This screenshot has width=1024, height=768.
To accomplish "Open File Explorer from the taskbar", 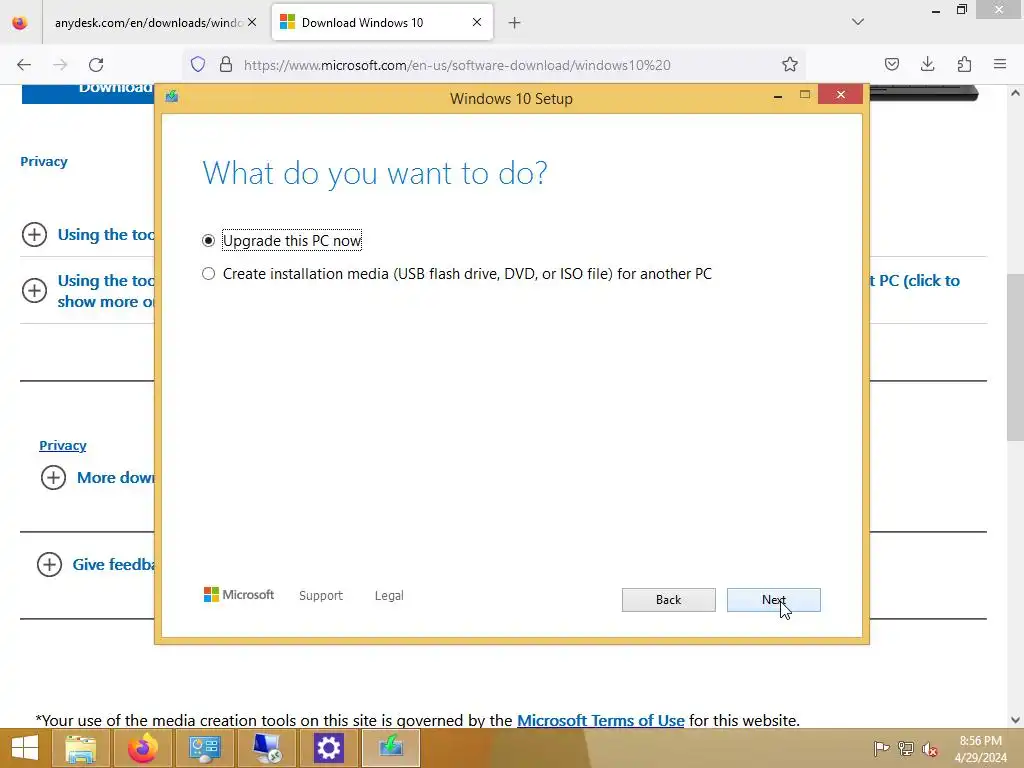I will (80, 748).
